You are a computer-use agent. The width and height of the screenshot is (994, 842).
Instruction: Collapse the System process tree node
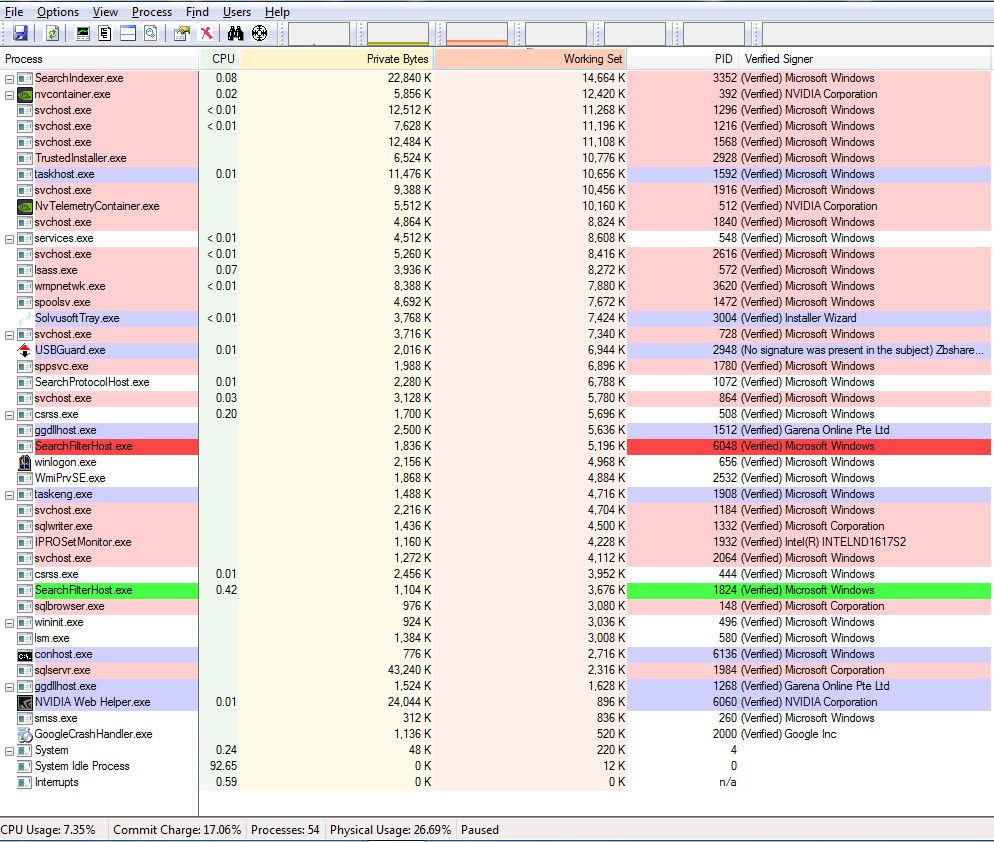coord(10,751)
